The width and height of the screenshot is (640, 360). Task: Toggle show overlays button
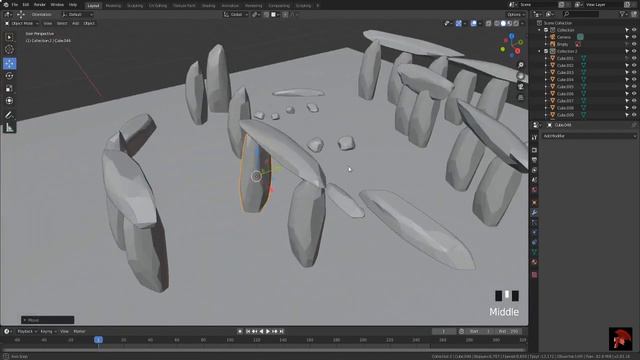[x=473, y=24]
